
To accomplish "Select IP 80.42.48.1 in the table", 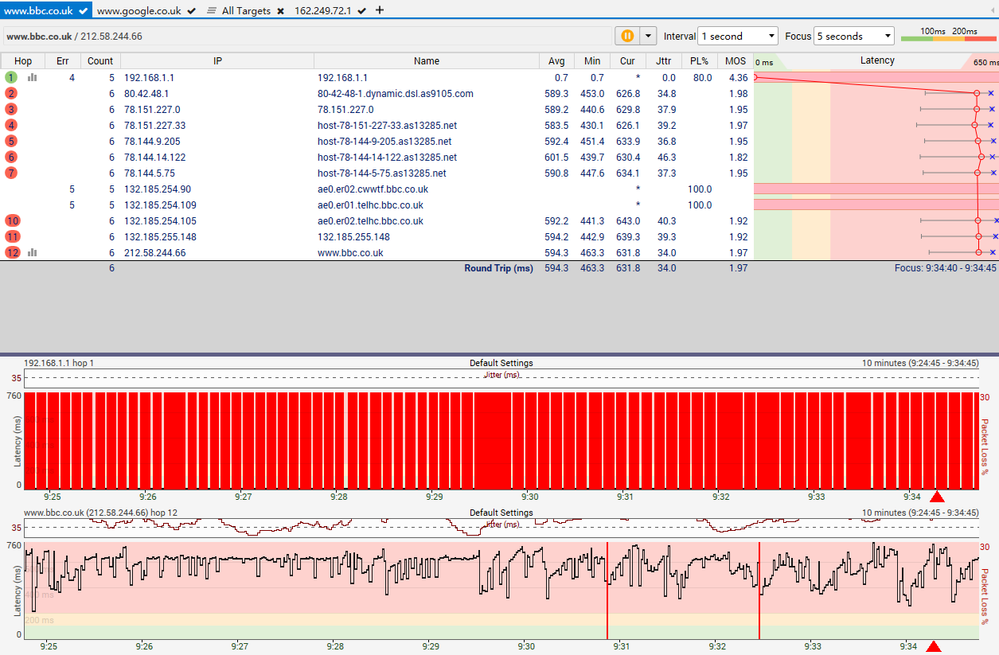I will pos(147,94).
